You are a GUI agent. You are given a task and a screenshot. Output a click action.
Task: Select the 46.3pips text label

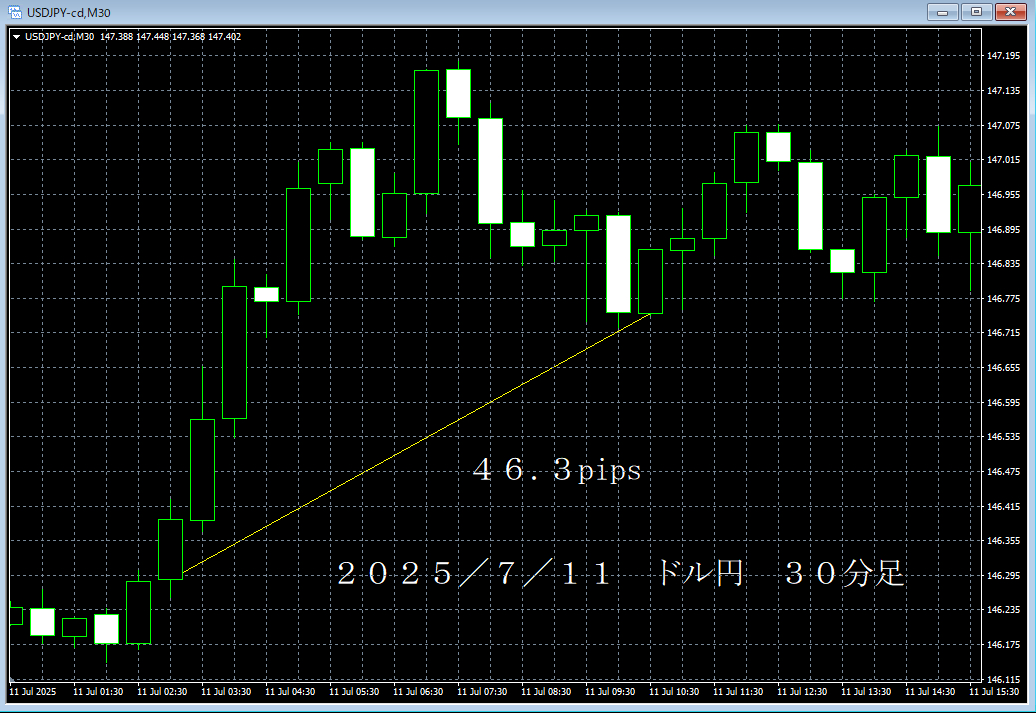(554, 469)
